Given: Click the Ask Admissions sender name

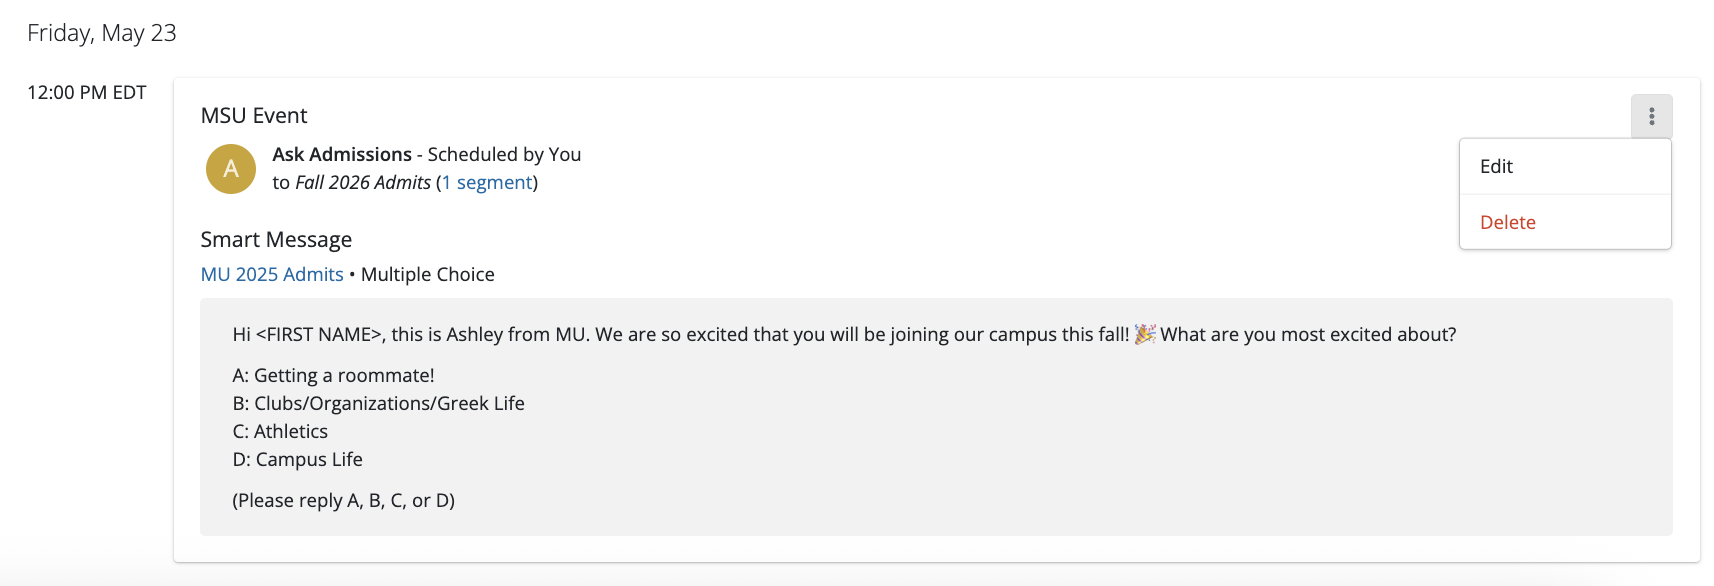Looking at the screenshot, I should tap(342, 155).
